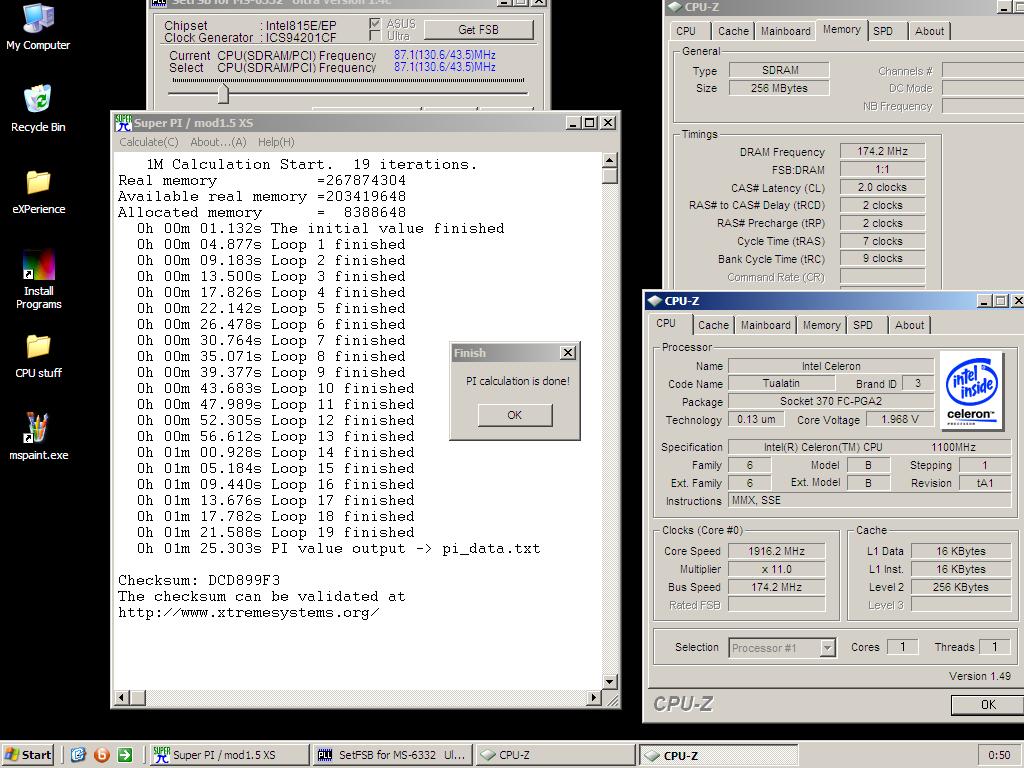
Task: Click the active CPU-Z taskbar button
Action: point(718,755)
